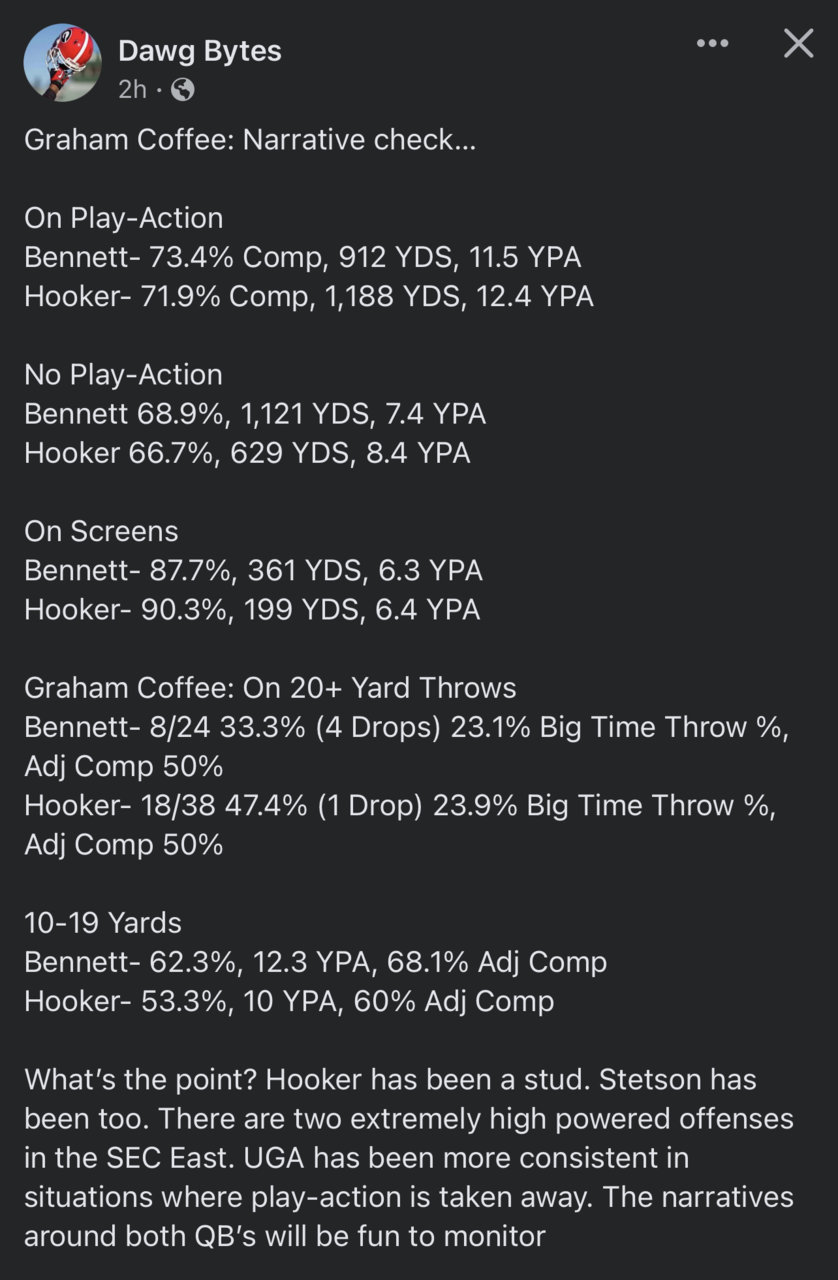The image size is (838, 1280).
Task: Click the globe public audience icon
Action: (x=183, y=90)
